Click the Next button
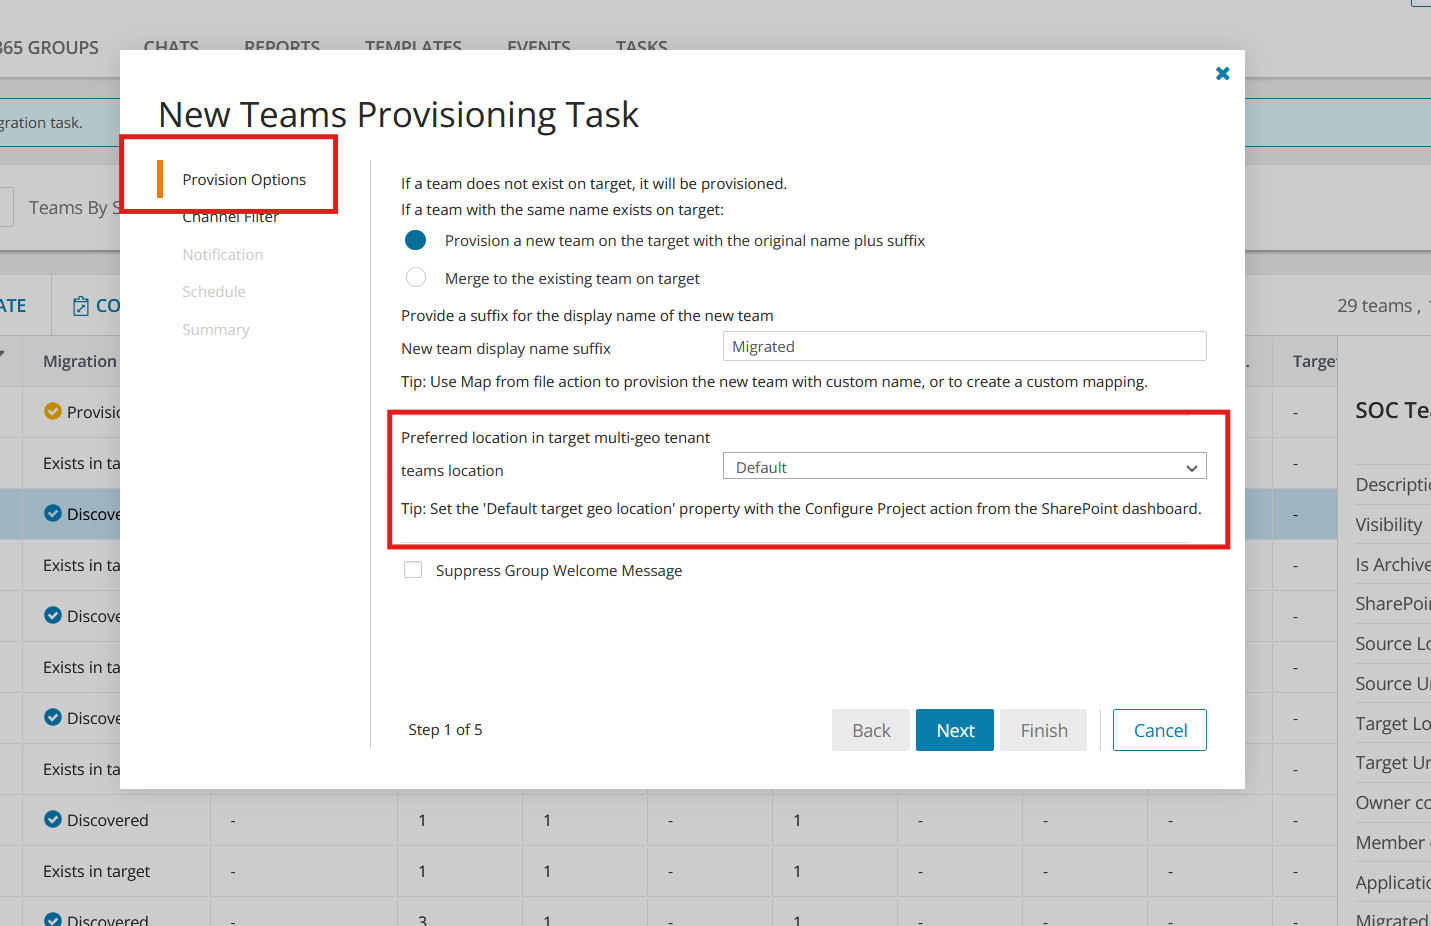This screenshot has height=926, width=1431. 955,730
